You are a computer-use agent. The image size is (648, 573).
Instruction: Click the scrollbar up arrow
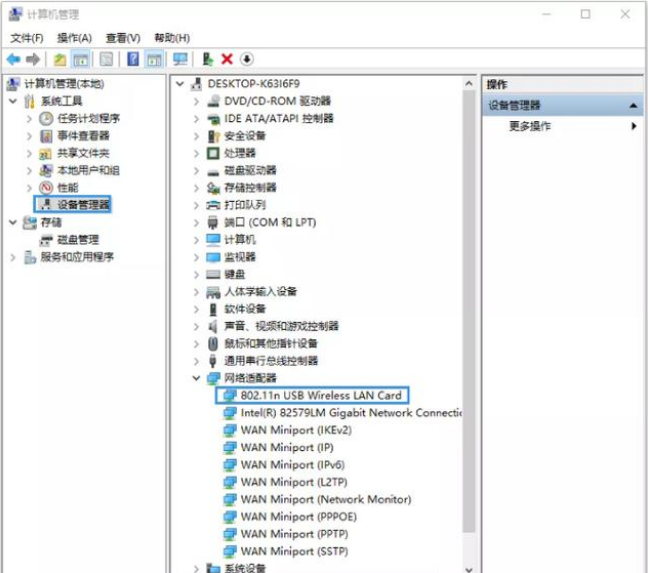pyautogui.click(x=469, y=84)
